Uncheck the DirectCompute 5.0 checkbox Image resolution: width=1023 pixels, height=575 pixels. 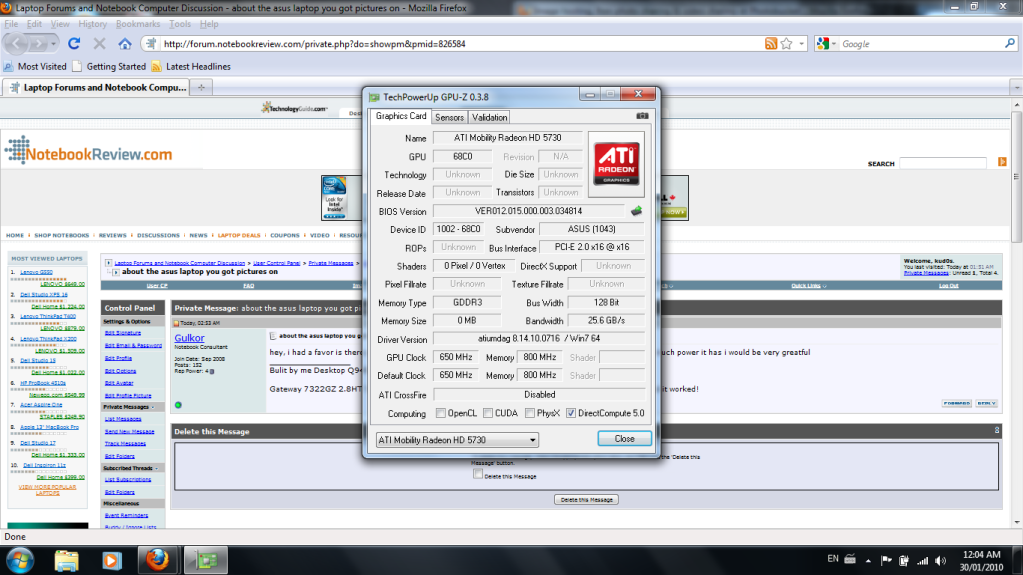(x=571, y=413)
